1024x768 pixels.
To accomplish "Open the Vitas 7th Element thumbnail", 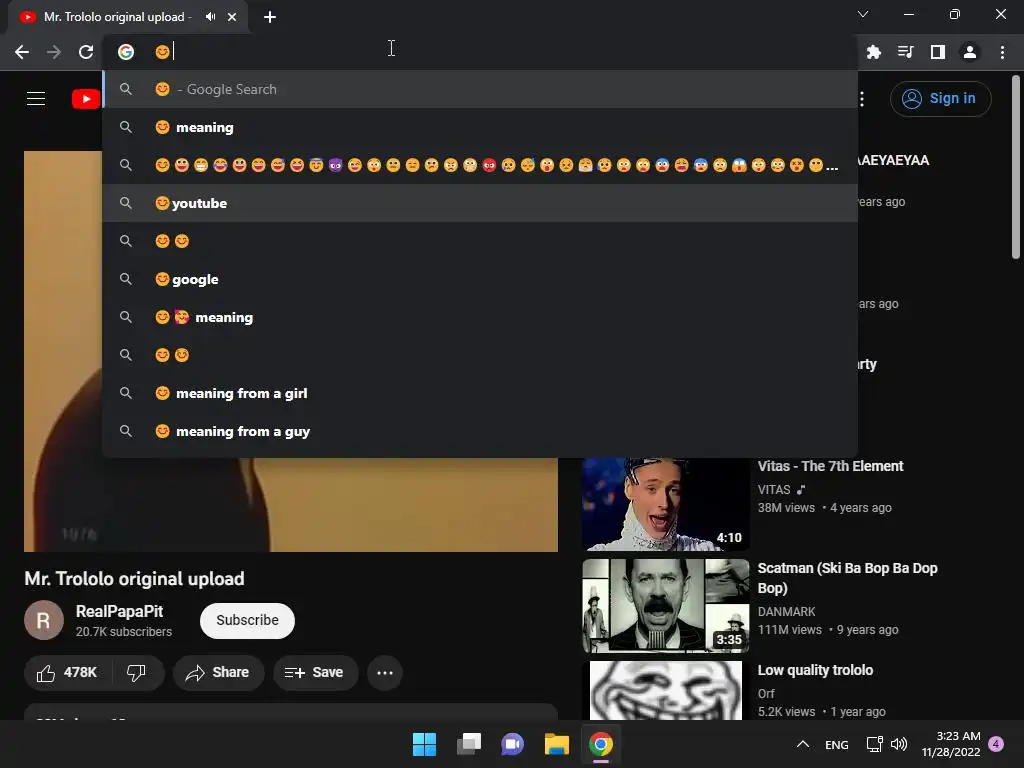I will (x=665, y=504).
